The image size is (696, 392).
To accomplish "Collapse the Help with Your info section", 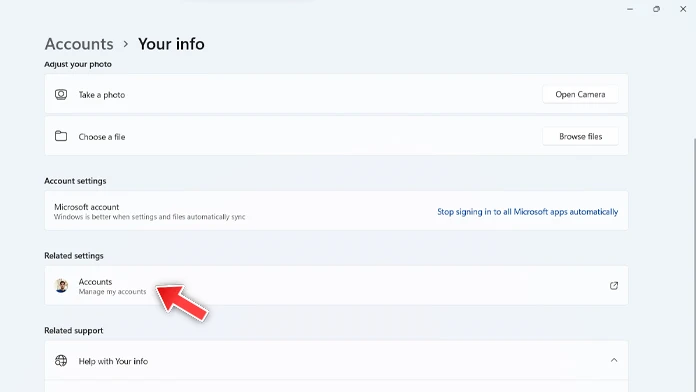I will coord(614,360).
